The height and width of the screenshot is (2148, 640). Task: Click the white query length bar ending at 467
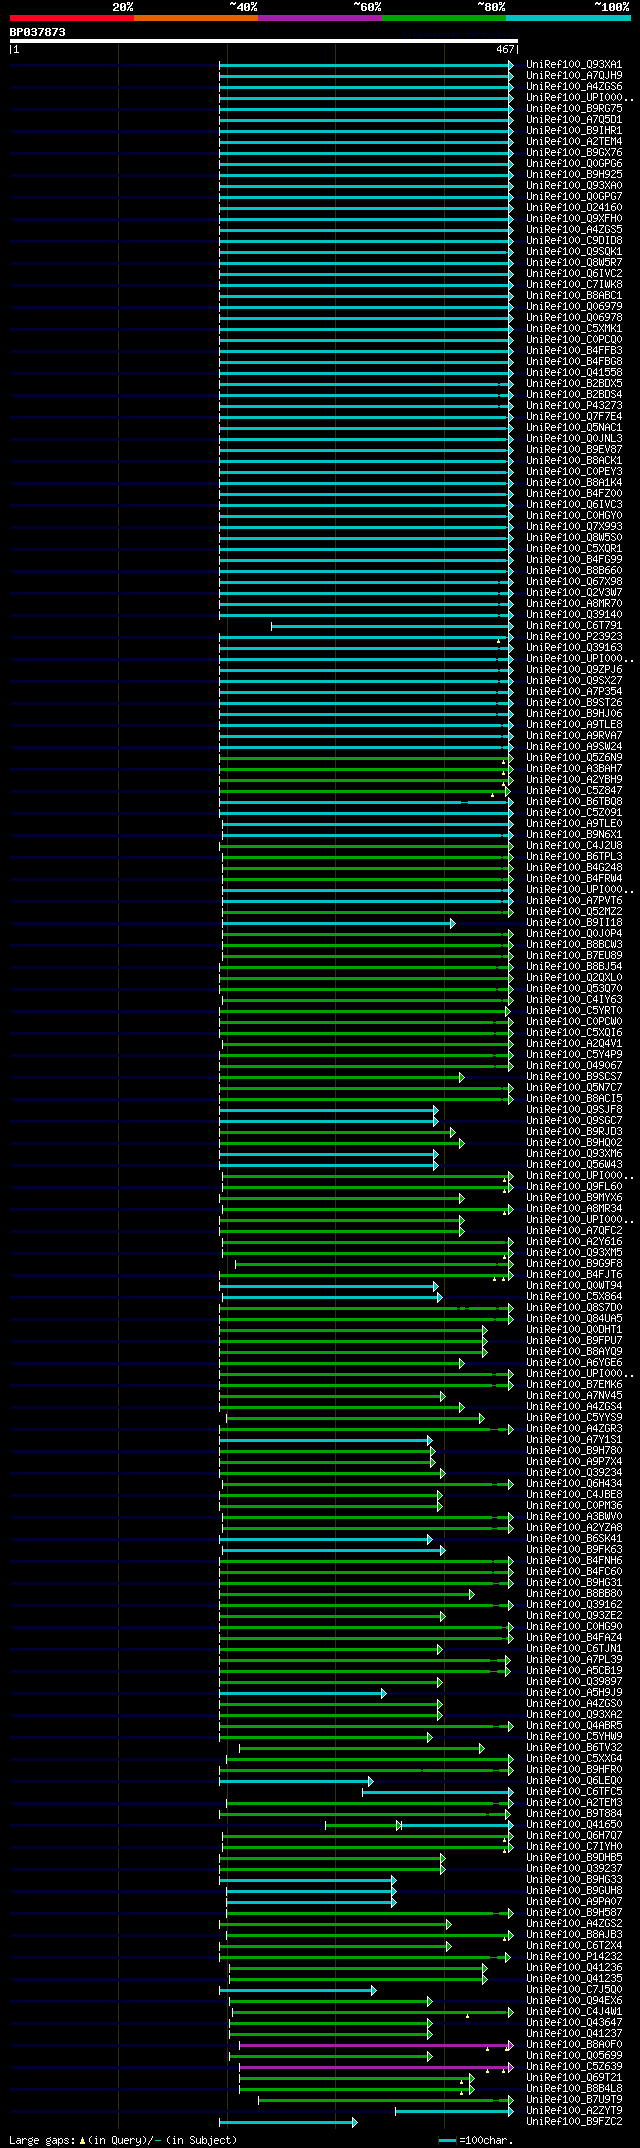(264, 41)
